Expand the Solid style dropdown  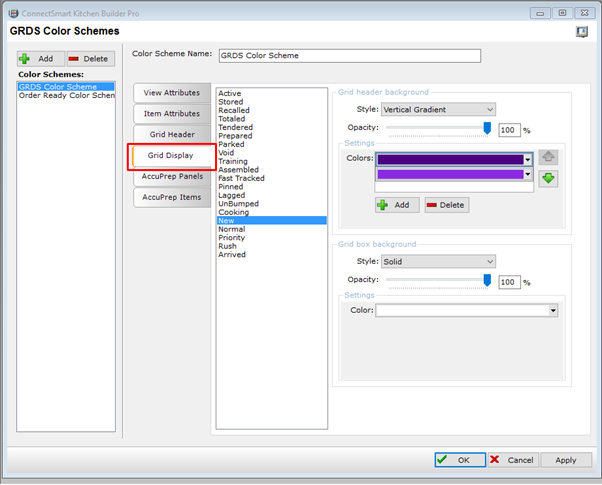(x=437, y=262)
